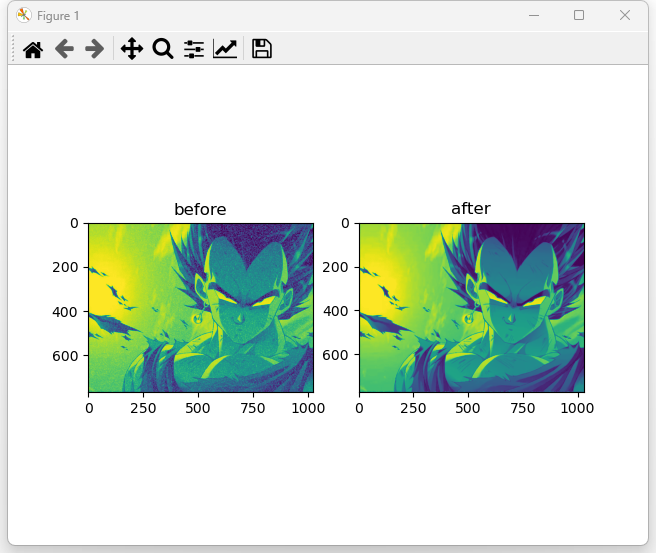The width and height of the screenshot is (656, 553).
Task: Go back to previous view arrow
Action: pyautogui.click(x=64, y=49)
